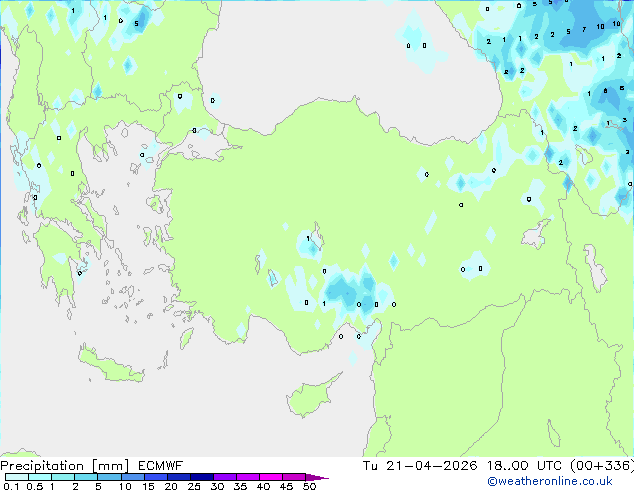Choose the 2 mm legend color swatch

coord(86,477)
